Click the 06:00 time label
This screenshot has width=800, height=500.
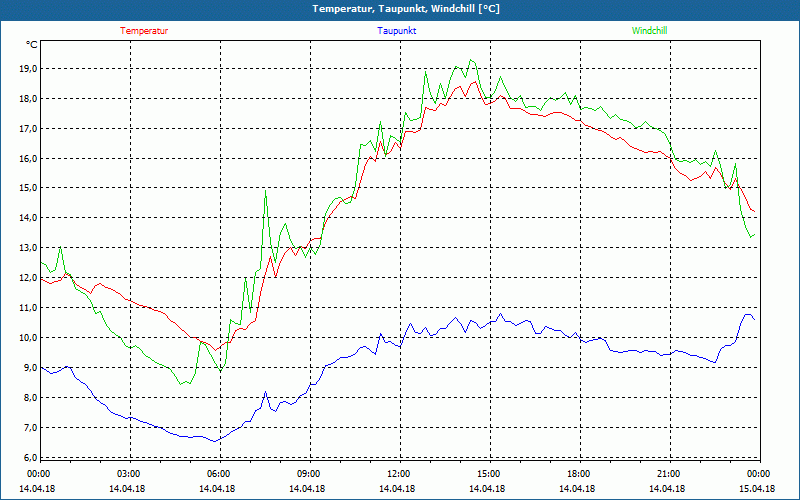pos(217,474)
